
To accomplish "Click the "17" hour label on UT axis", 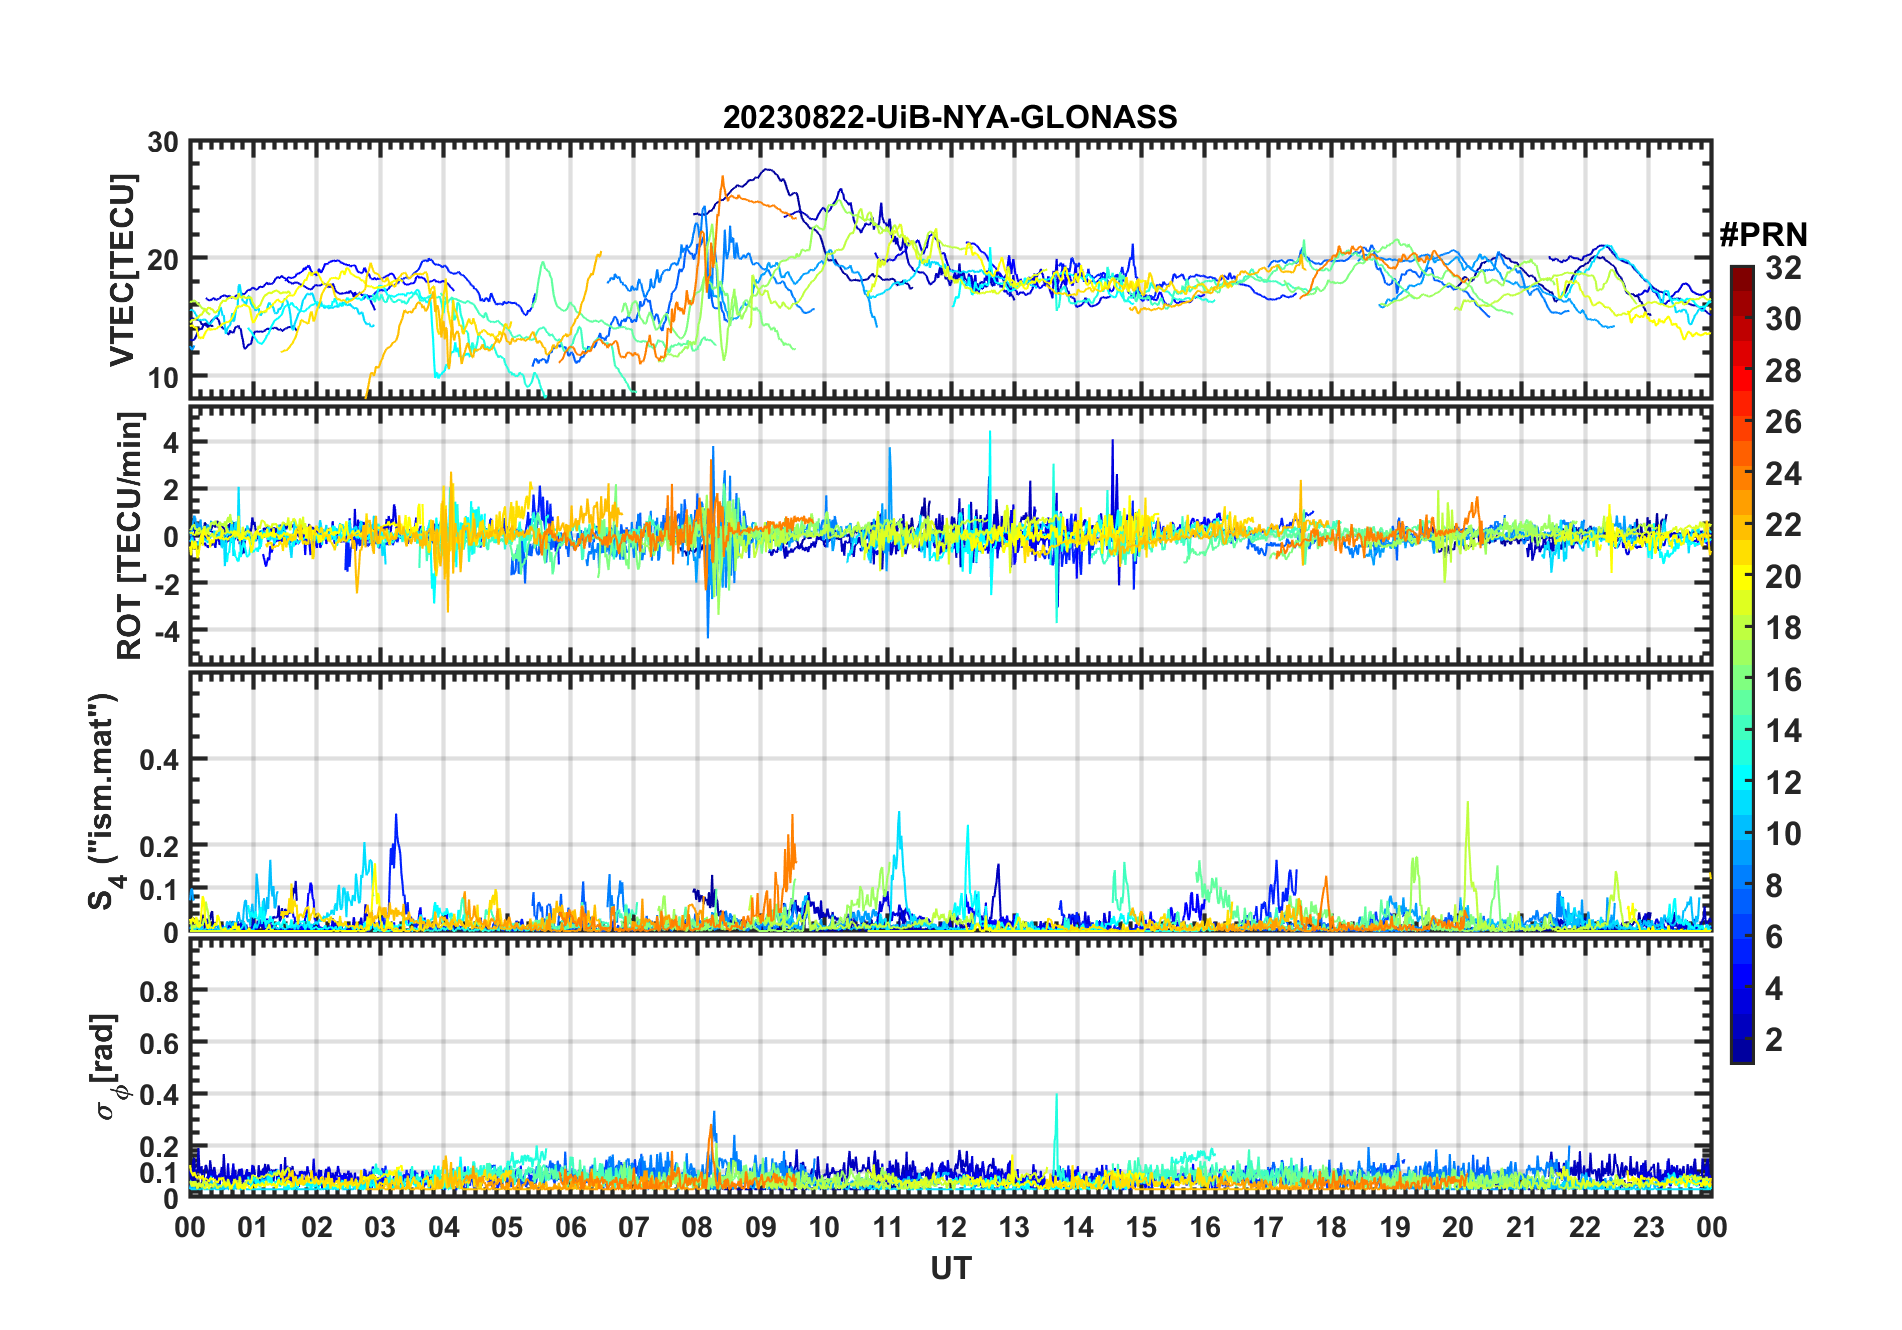I will click(1268, 1228).
